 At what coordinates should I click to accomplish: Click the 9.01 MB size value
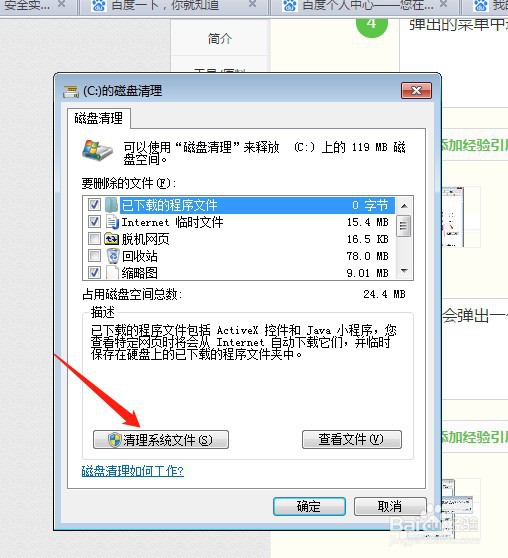(368, 273)
